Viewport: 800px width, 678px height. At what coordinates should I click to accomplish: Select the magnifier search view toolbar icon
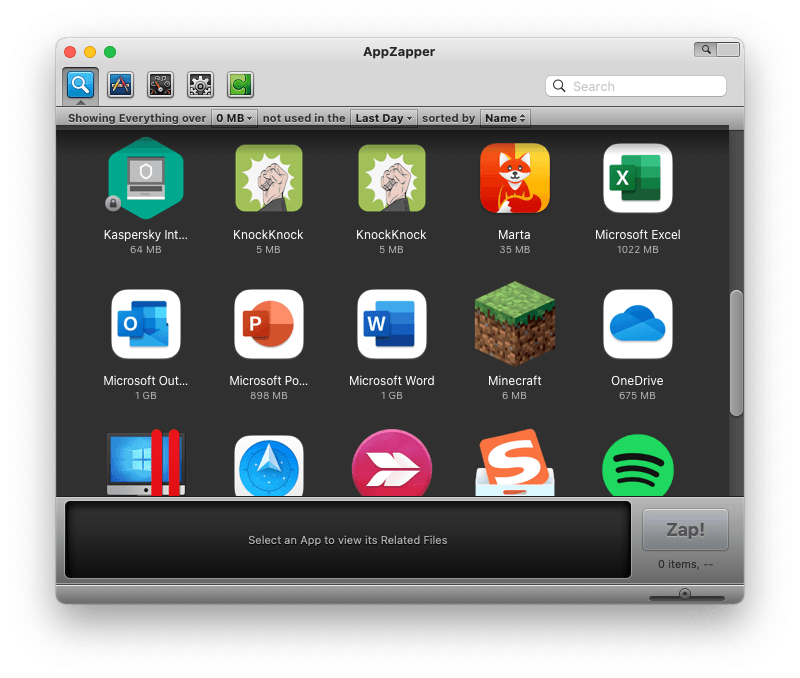[81, 84]
